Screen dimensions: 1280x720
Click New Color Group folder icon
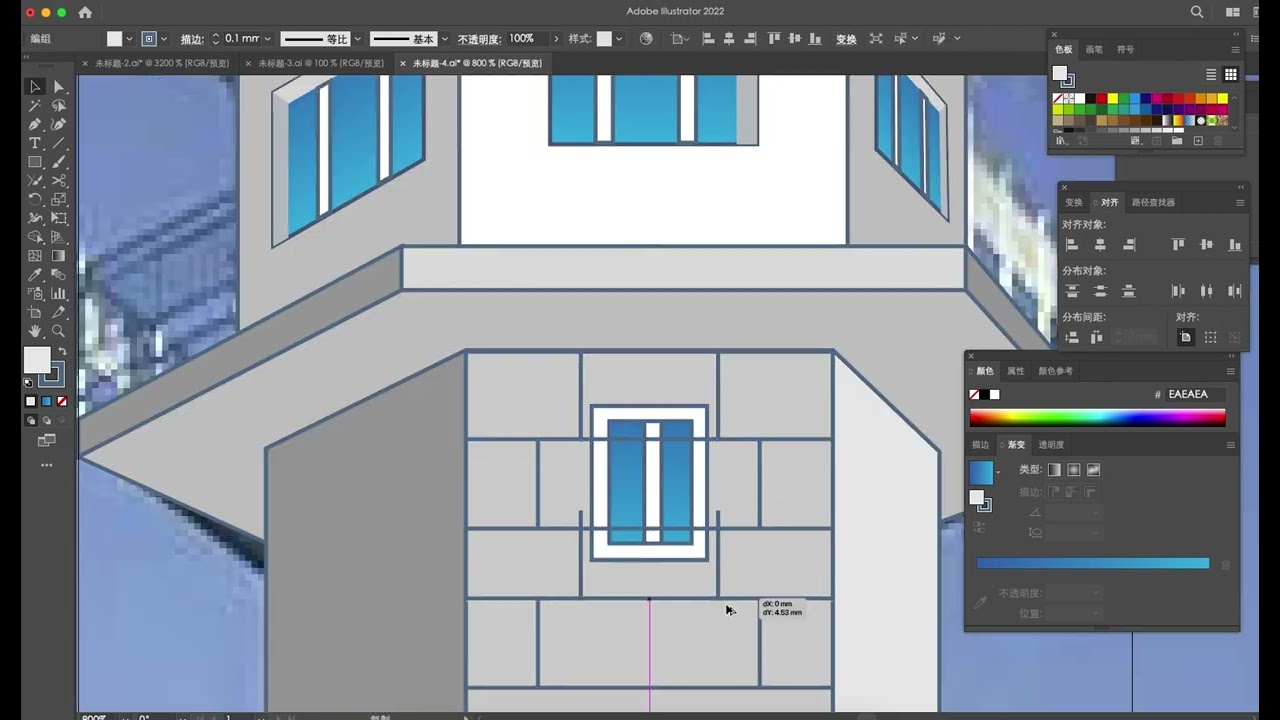(1177, 141)
